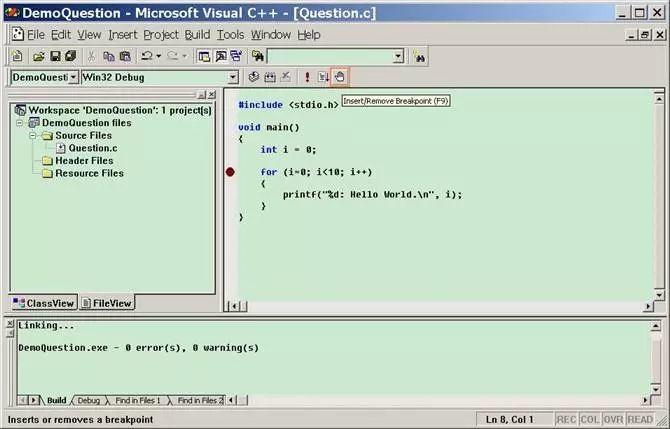670x429 pixels.
Task: Cut selection using scissors icon
Action: 91,56
